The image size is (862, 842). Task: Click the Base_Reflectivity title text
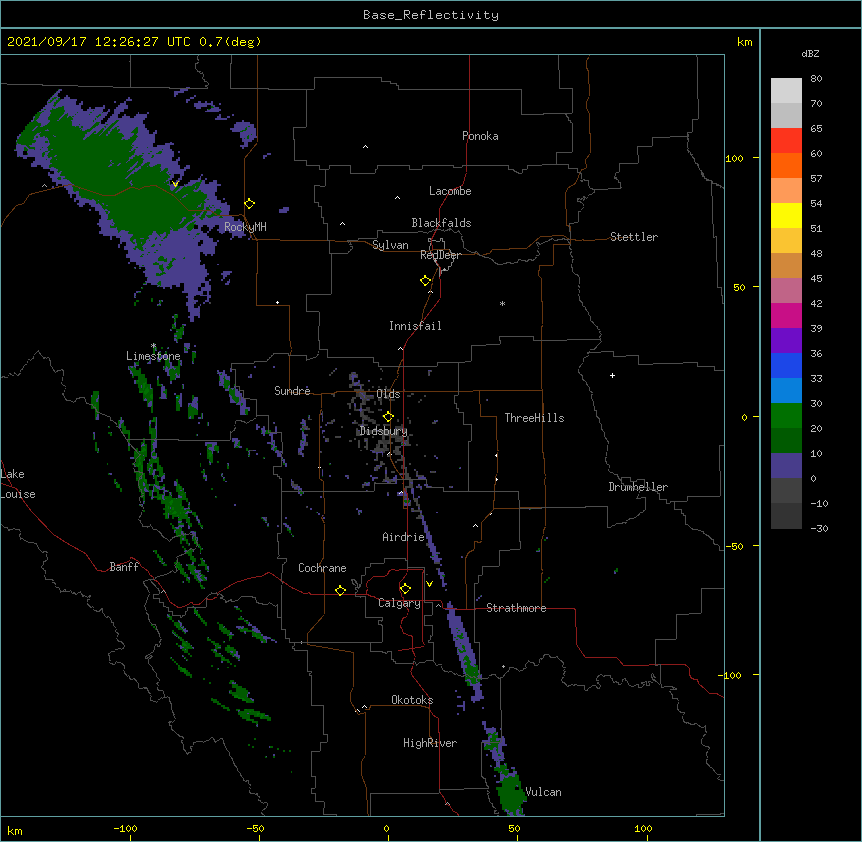(431, 15)
